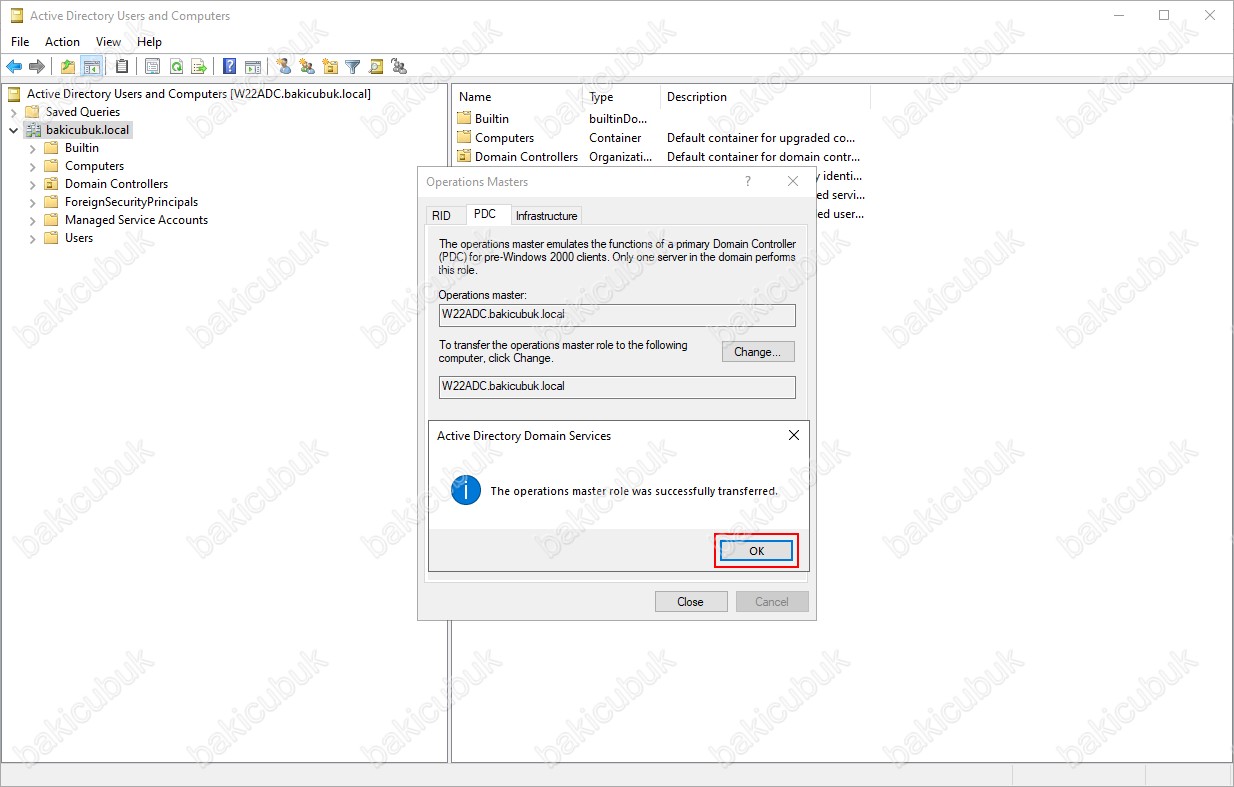Image resolution: width=1234 pixels, height=787 pixels.
Task: Expand the Saved Queries tree node
Action: (x=14, y=112)
